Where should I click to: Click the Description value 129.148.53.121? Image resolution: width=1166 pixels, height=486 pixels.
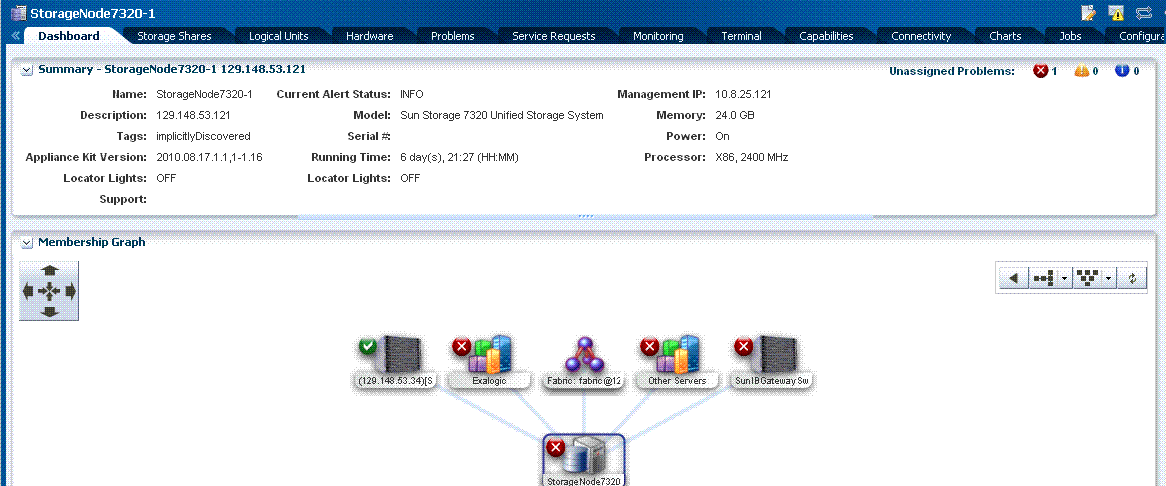tap(193, 115)
